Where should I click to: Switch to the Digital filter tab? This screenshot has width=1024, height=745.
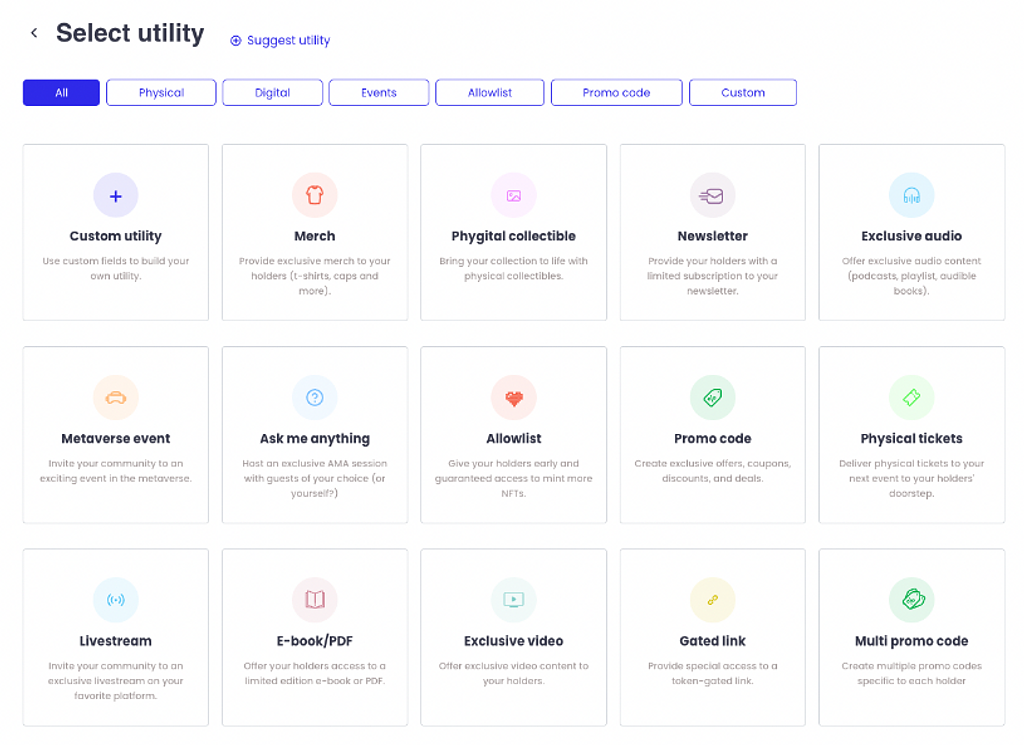tap(272, 93)
